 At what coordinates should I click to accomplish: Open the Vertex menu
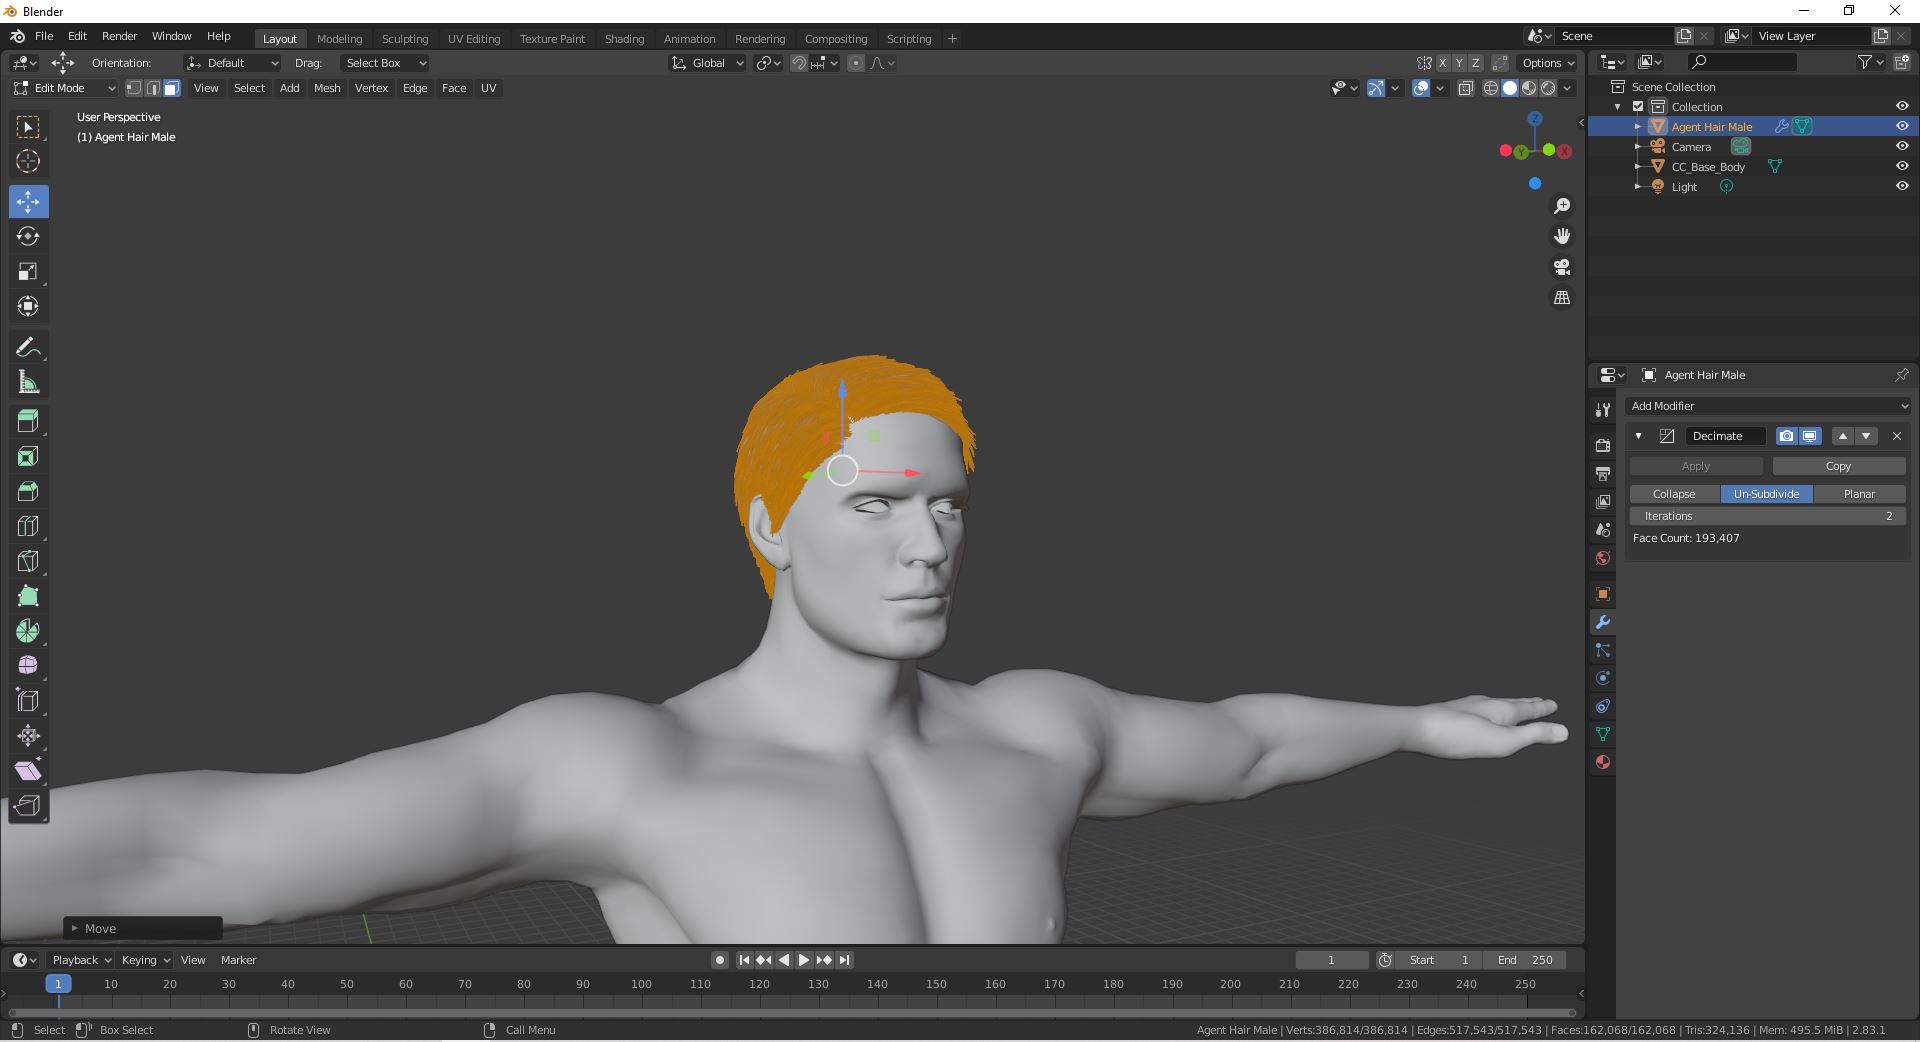tap(371, 88)
